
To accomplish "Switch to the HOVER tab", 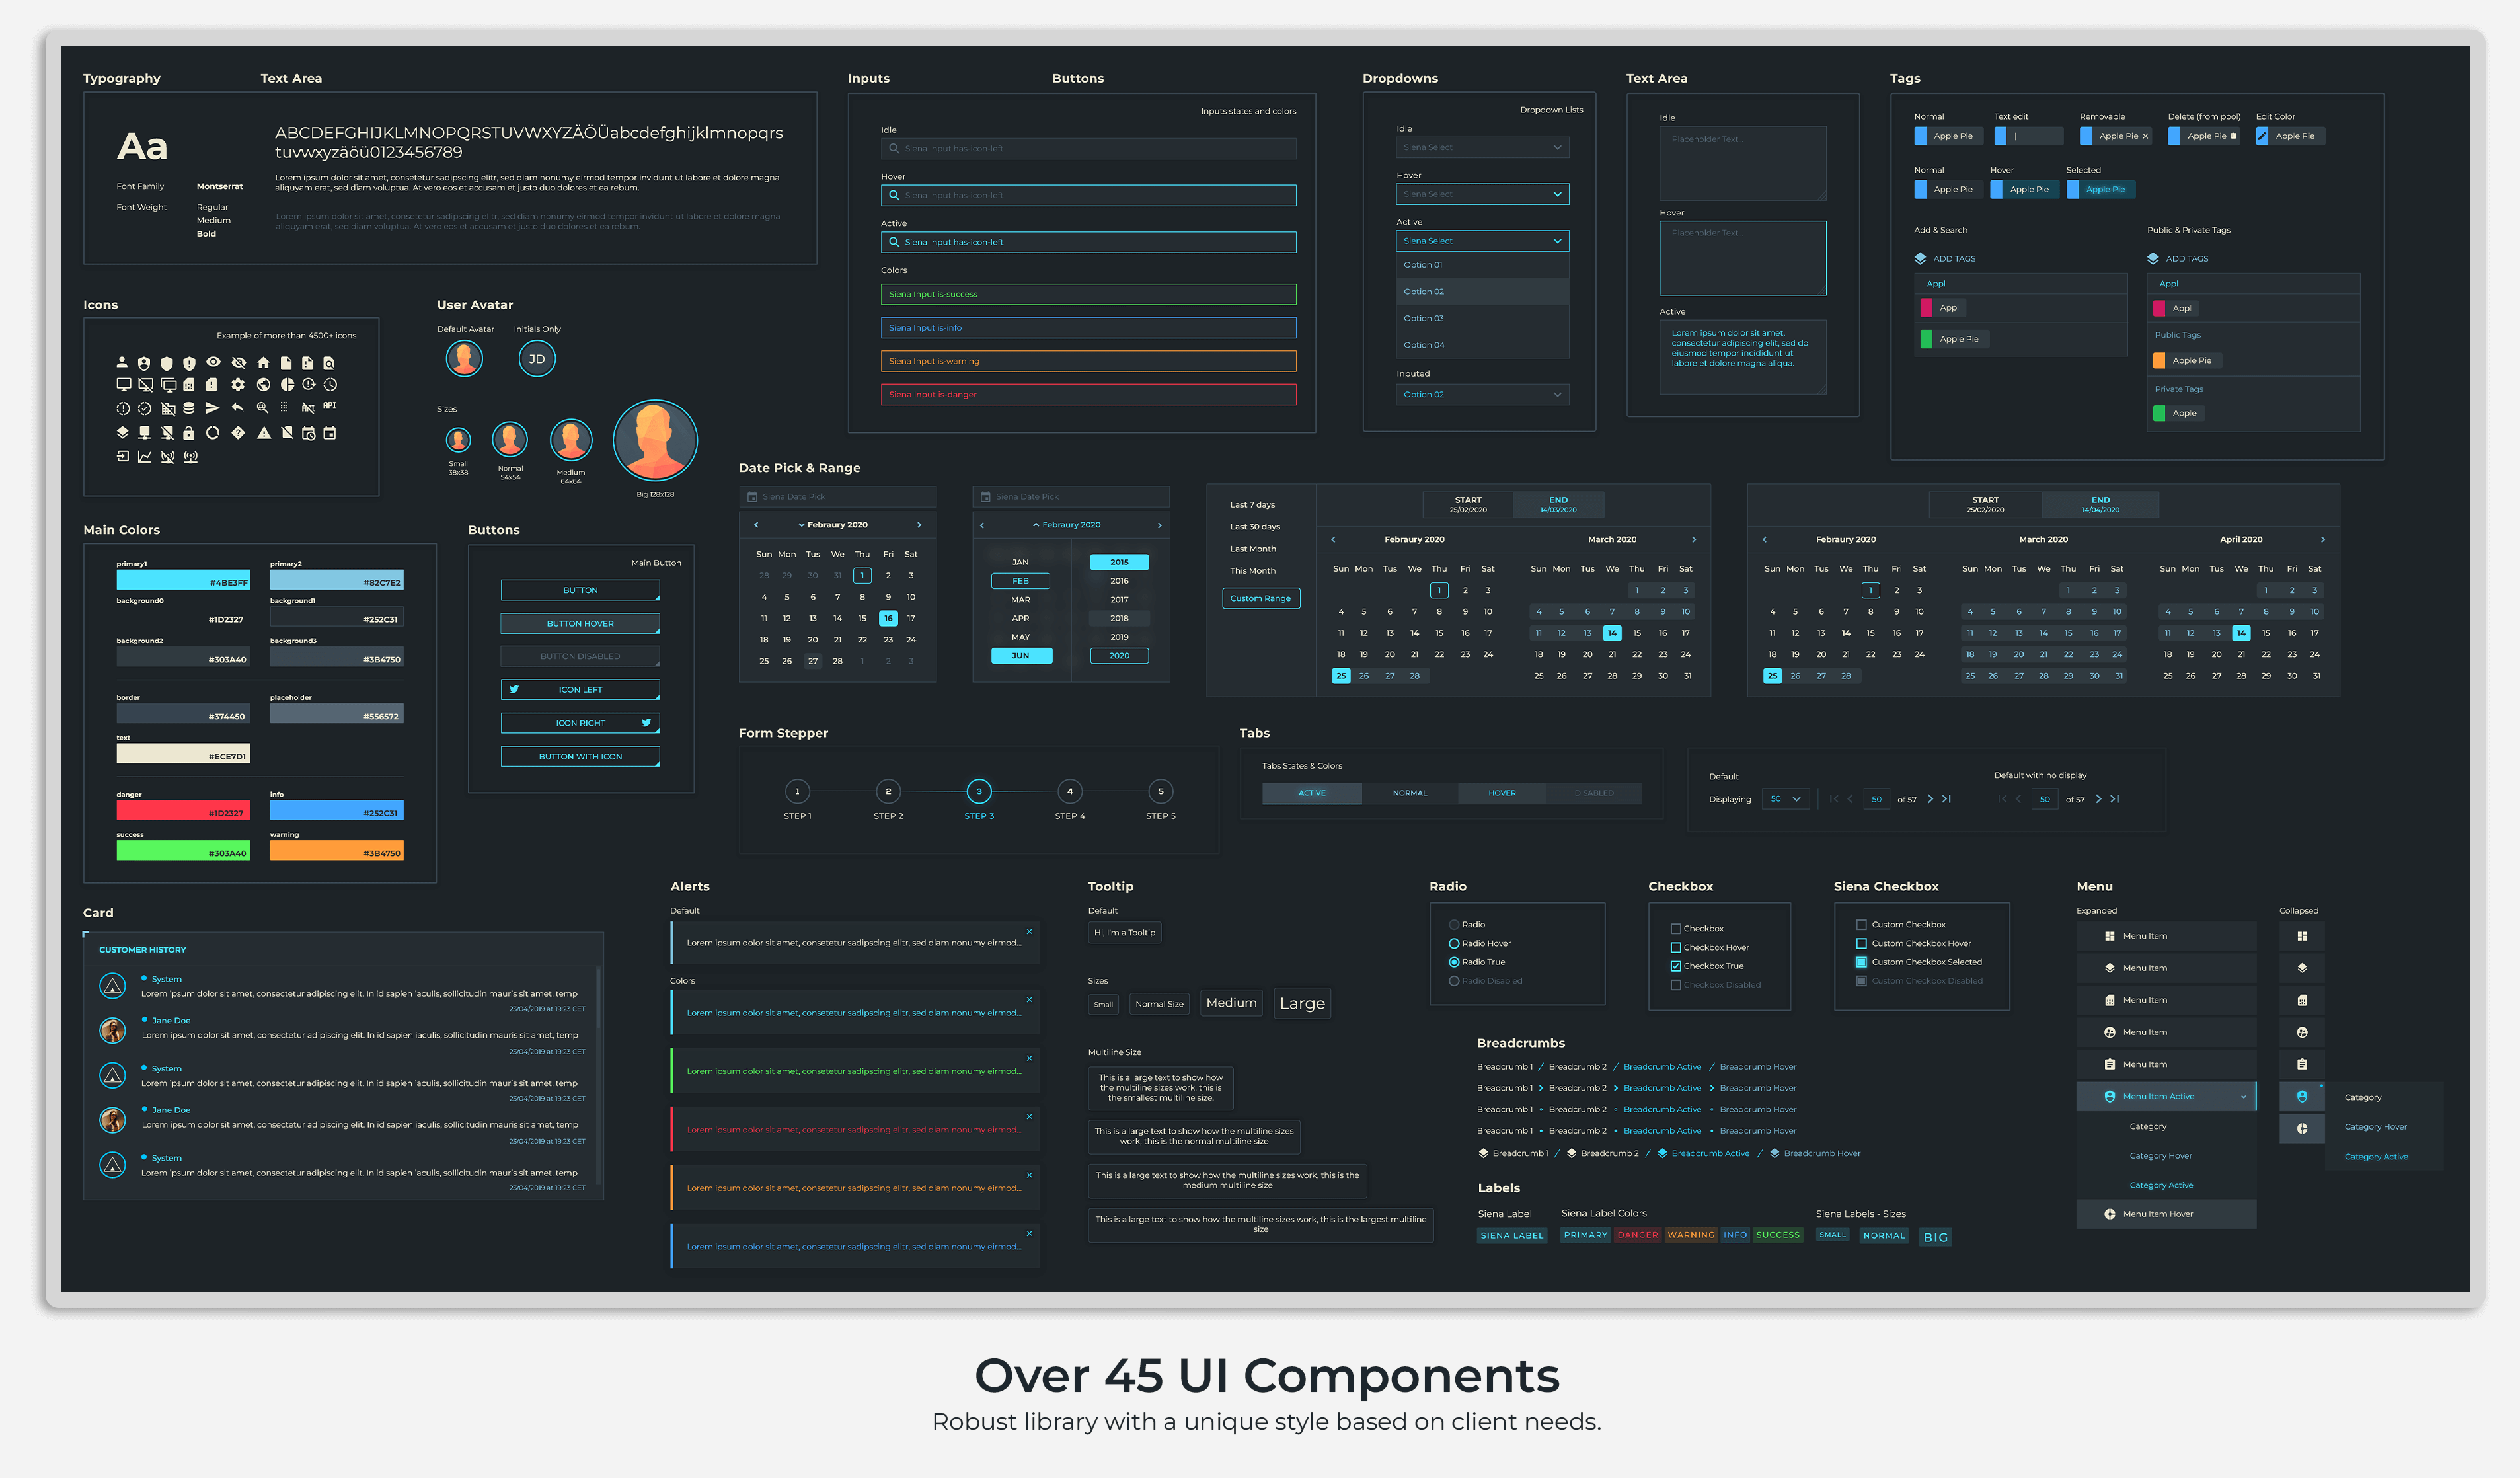I will tap(1502, 794).
